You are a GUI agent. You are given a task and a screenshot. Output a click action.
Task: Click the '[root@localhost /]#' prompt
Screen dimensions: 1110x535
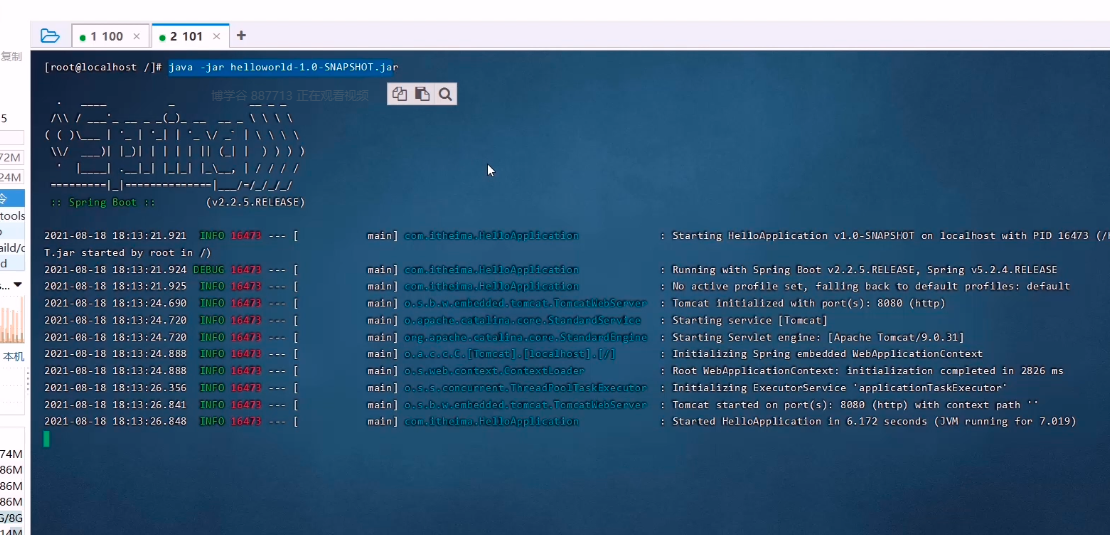tap(104, 67)
